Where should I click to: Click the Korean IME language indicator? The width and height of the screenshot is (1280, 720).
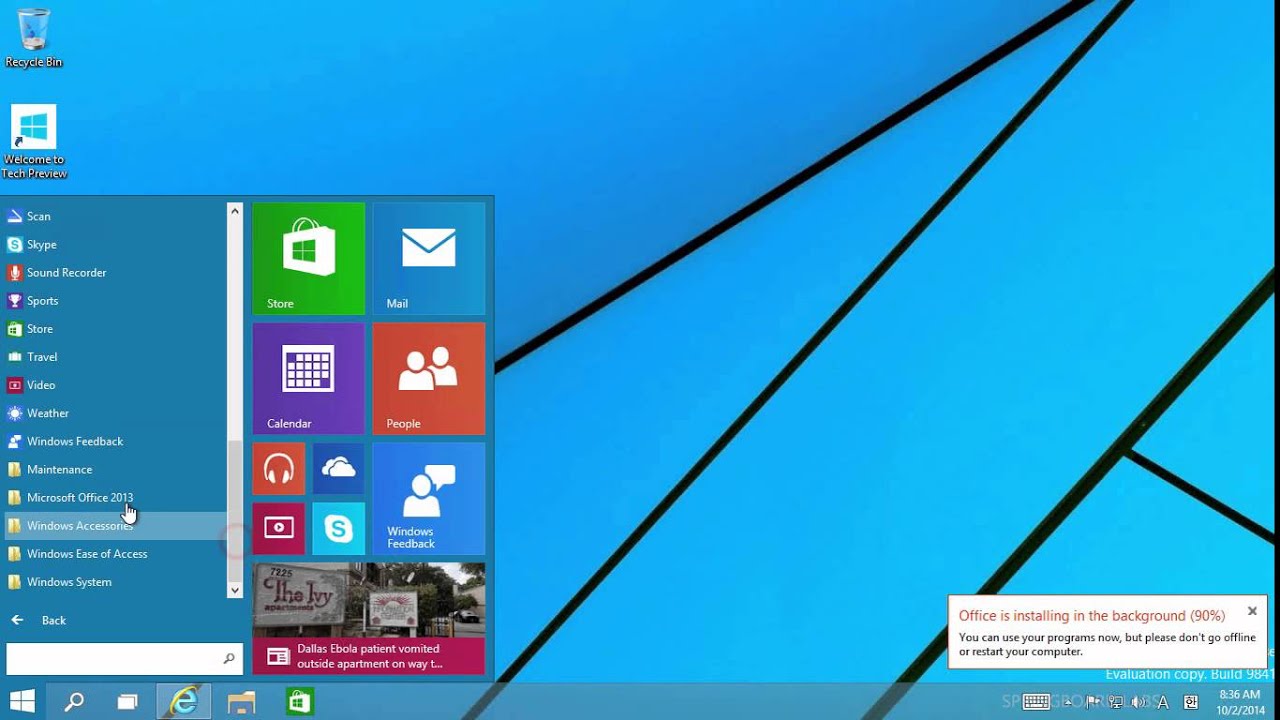(1191, 702)
